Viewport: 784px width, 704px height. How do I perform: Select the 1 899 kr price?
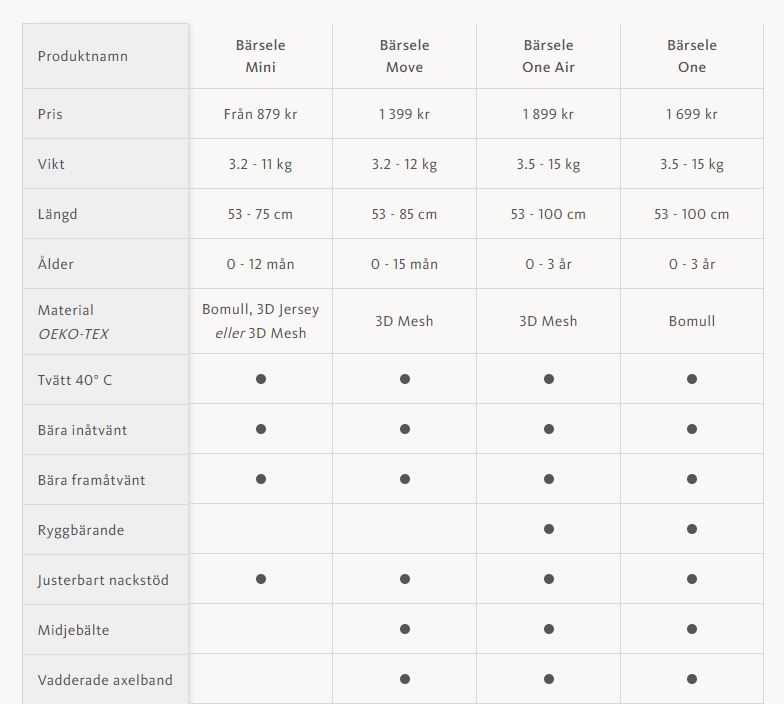click(x=548, y=114)
